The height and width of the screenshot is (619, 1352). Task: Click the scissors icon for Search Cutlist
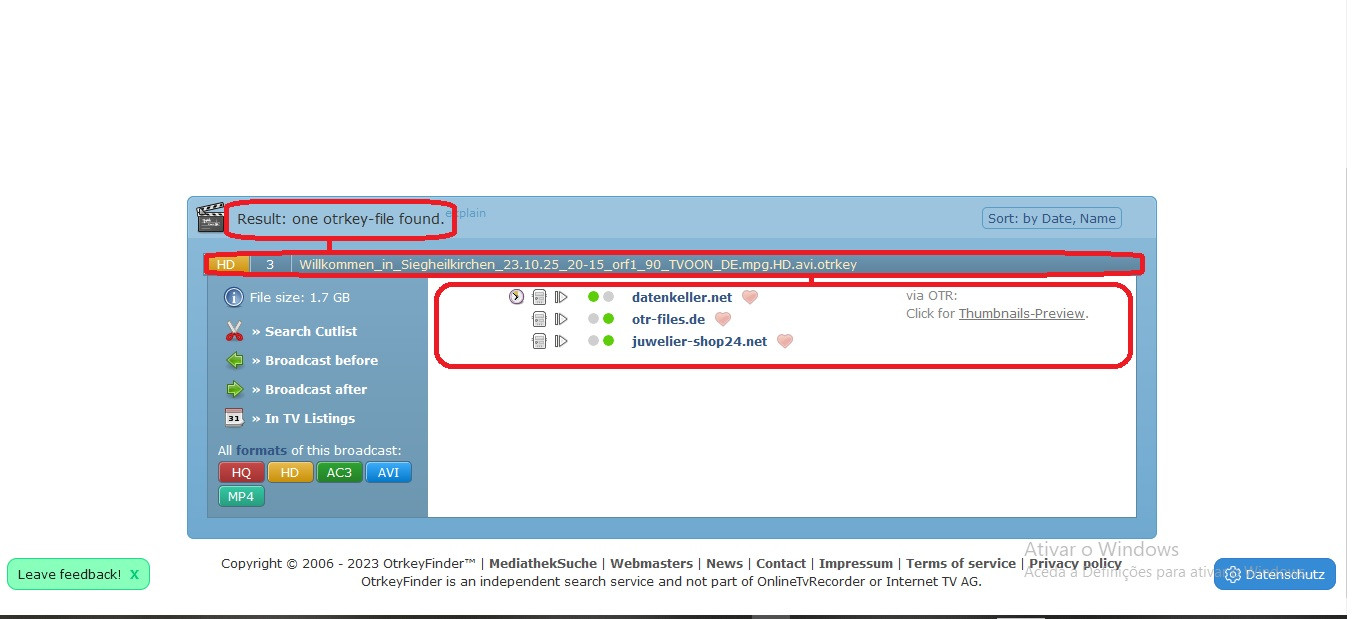coord(234,331)
